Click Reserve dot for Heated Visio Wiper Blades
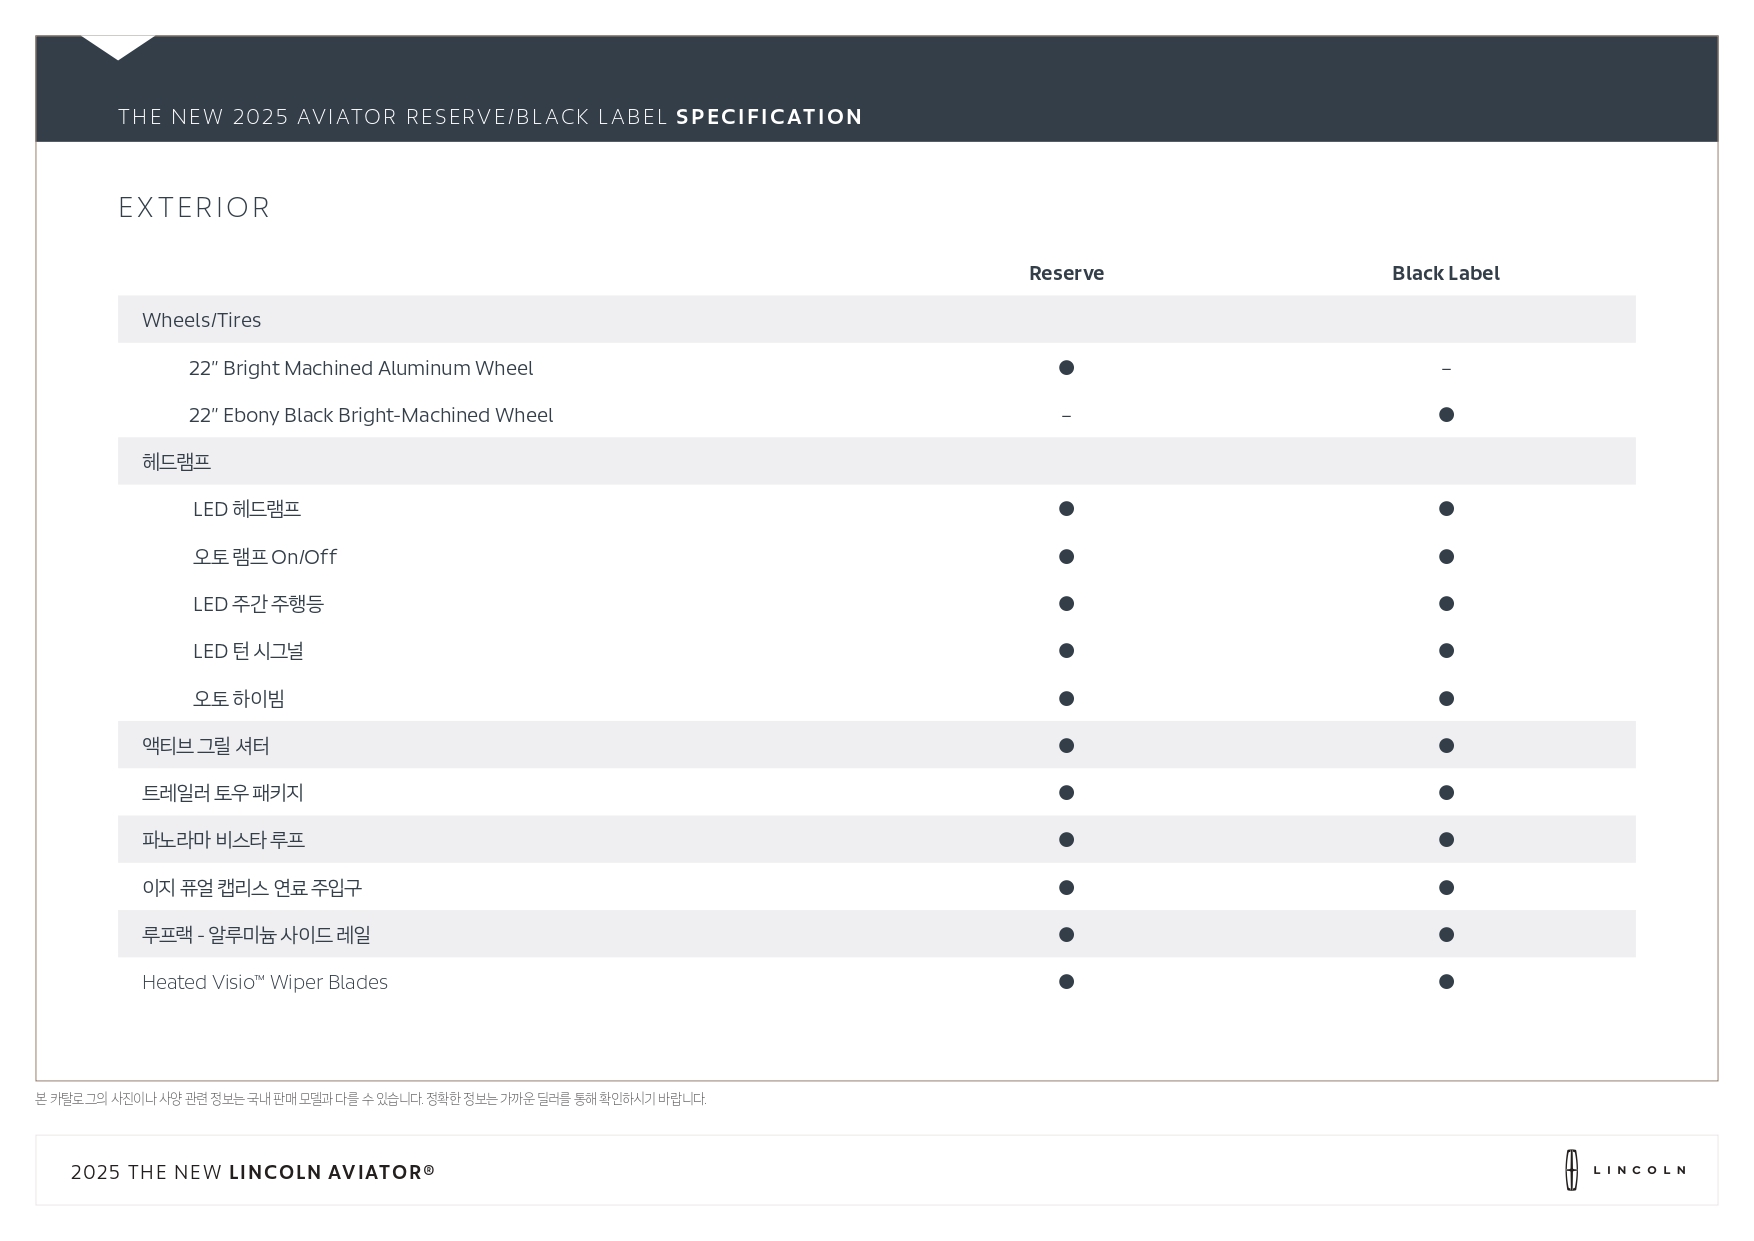 pos(1066,982)
